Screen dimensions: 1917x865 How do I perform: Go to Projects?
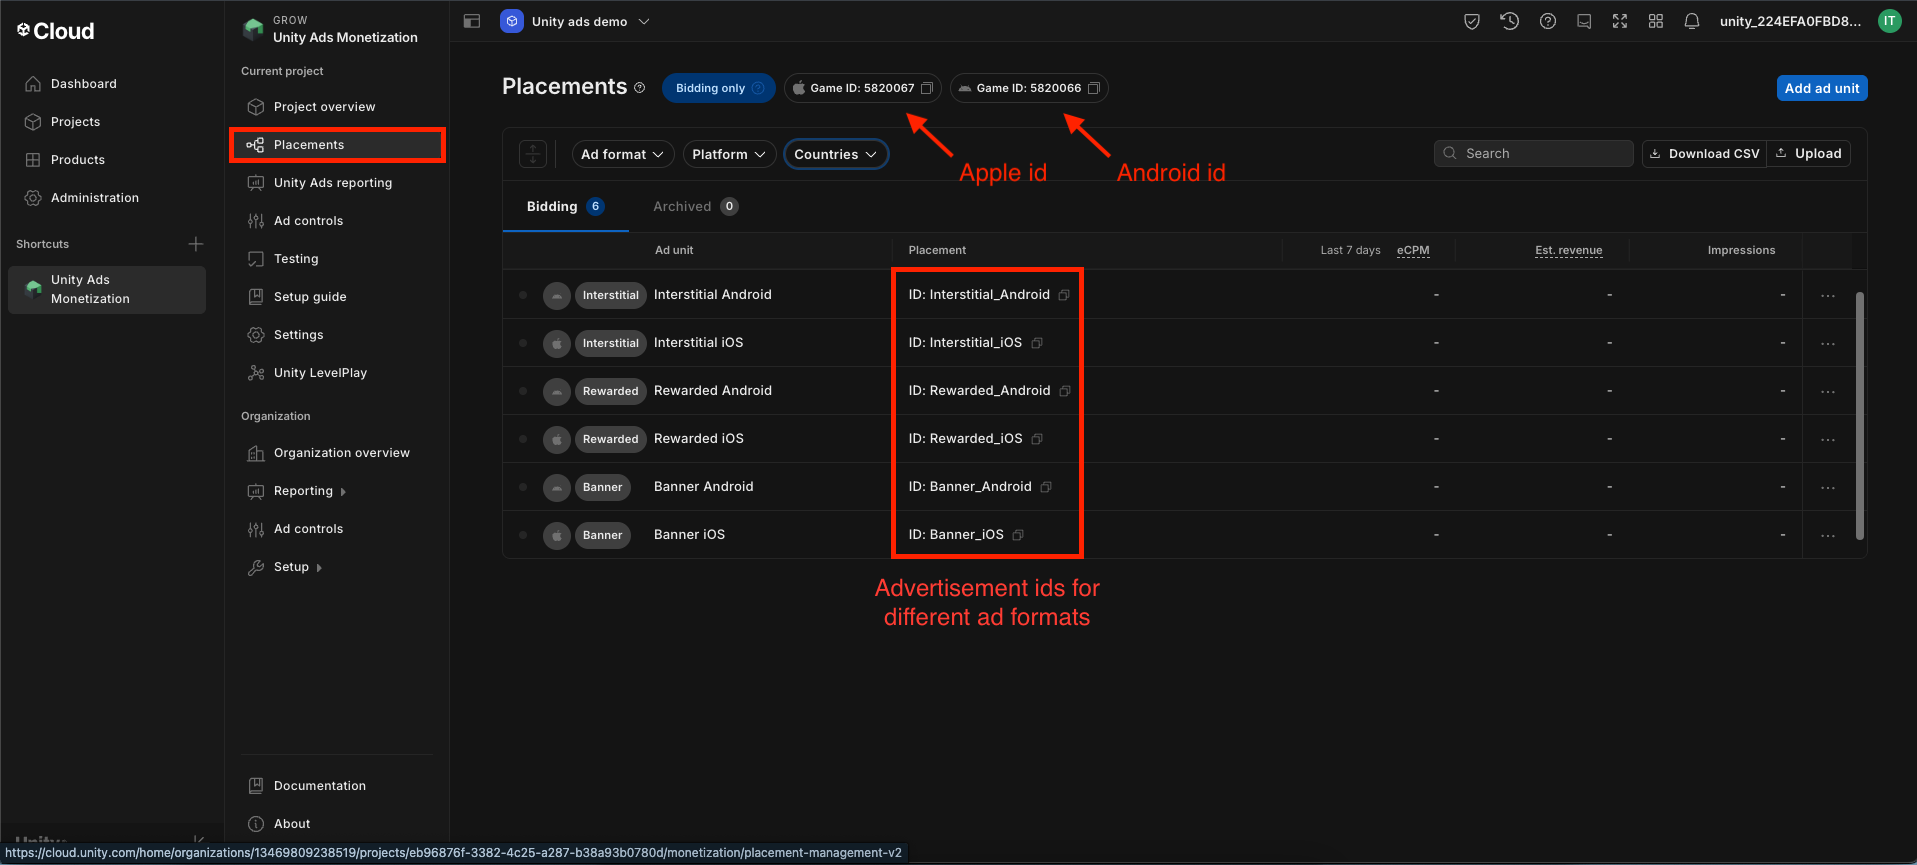tap(107, 122)
